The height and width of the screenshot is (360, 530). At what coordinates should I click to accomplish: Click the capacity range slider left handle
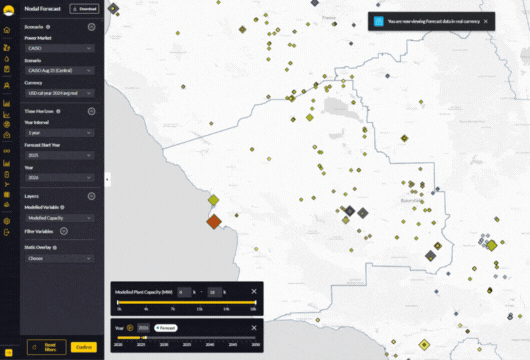pos(118,302)
